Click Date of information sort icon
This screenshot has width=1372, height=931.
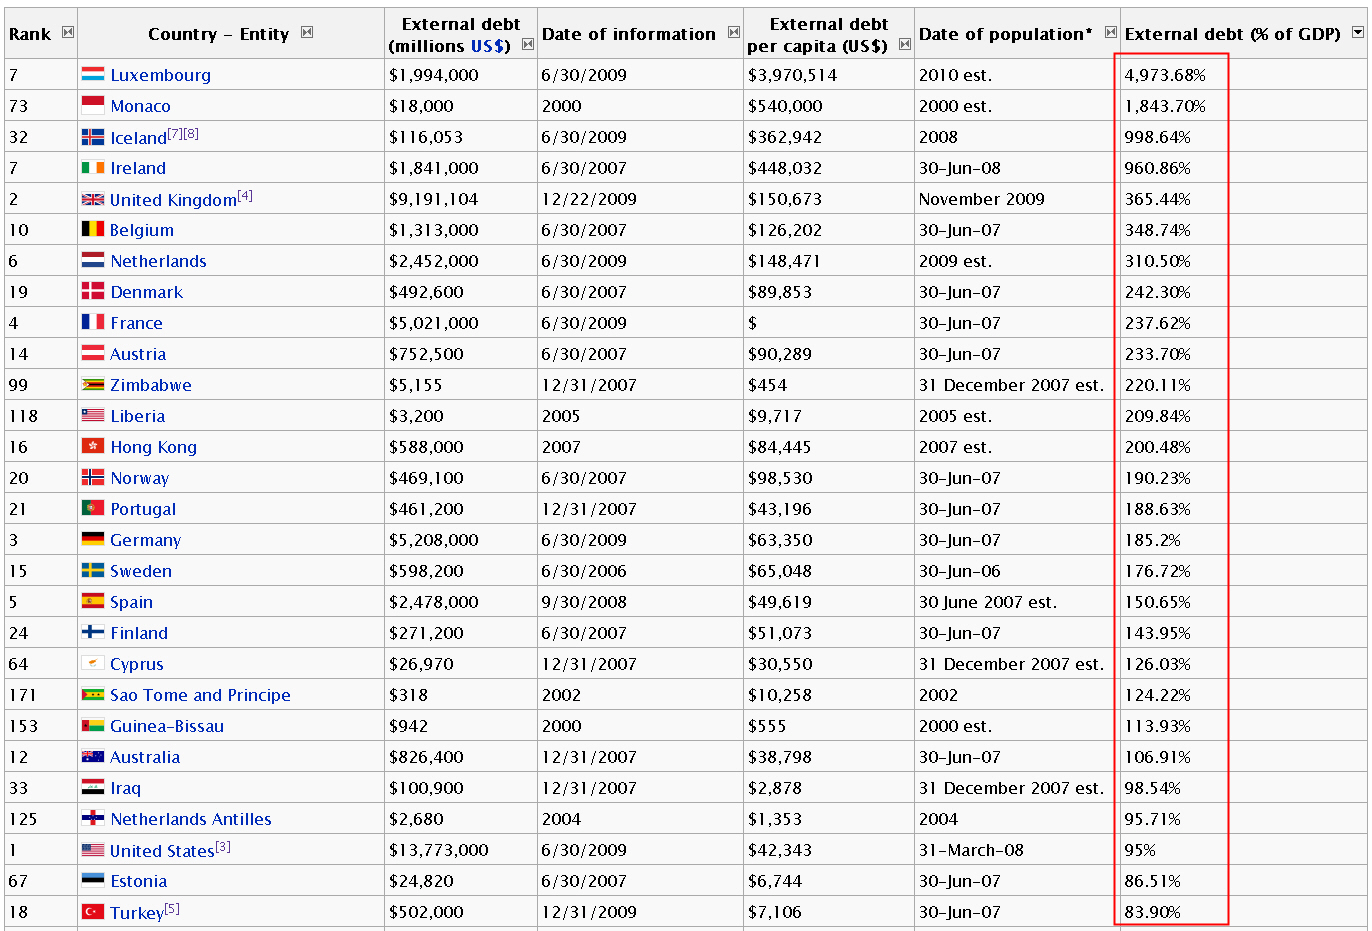pos(734,32)
